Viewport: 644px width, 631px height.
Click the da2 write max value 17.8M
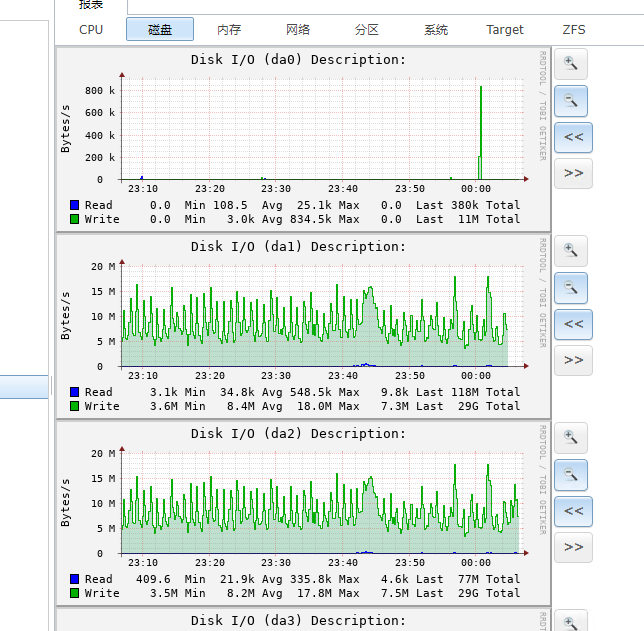click(314, 593)
